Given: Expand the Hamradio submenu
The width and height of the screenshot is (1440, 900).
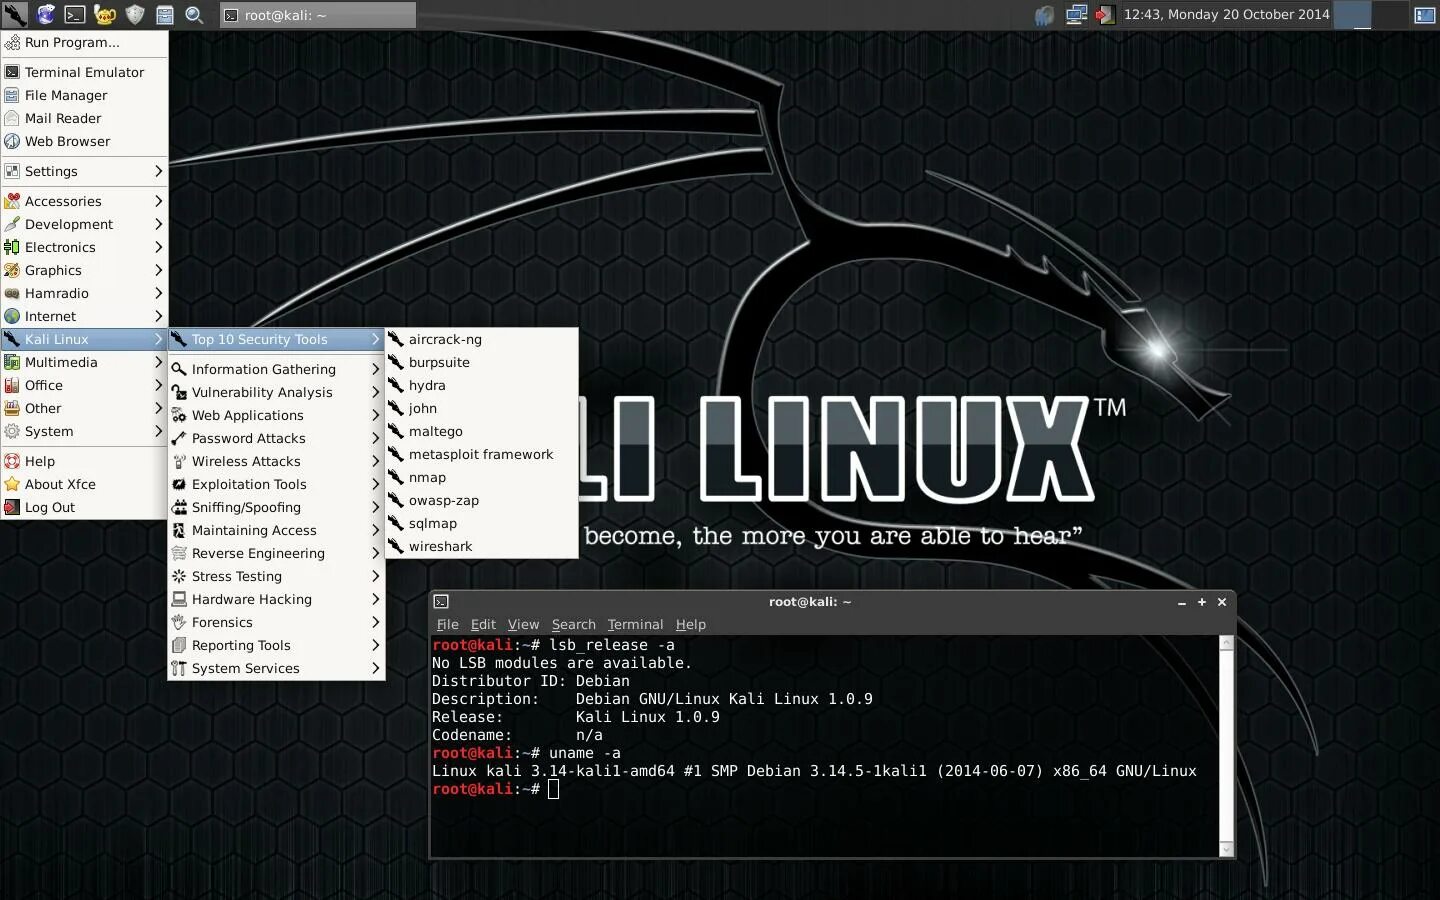Looking at the screenshot, I should (84, 293).
